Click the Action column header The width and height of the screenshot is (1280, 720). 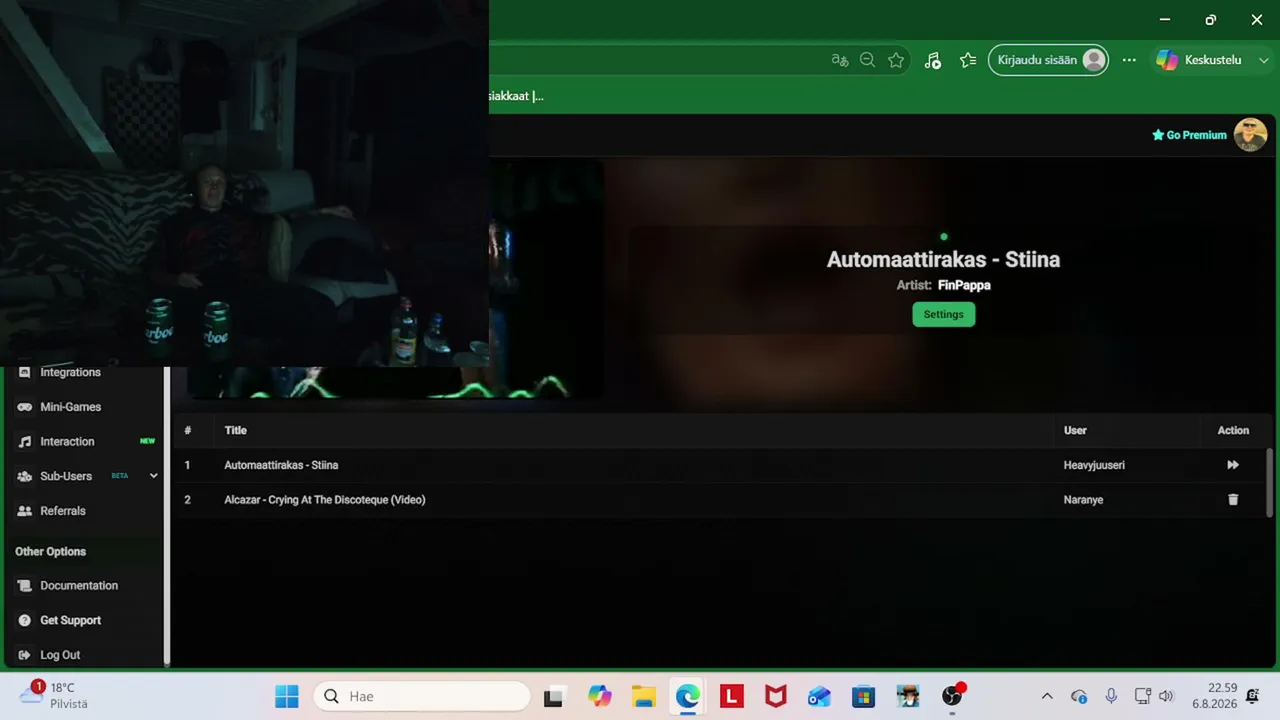pyautogui.click(x=1233, y=430)
